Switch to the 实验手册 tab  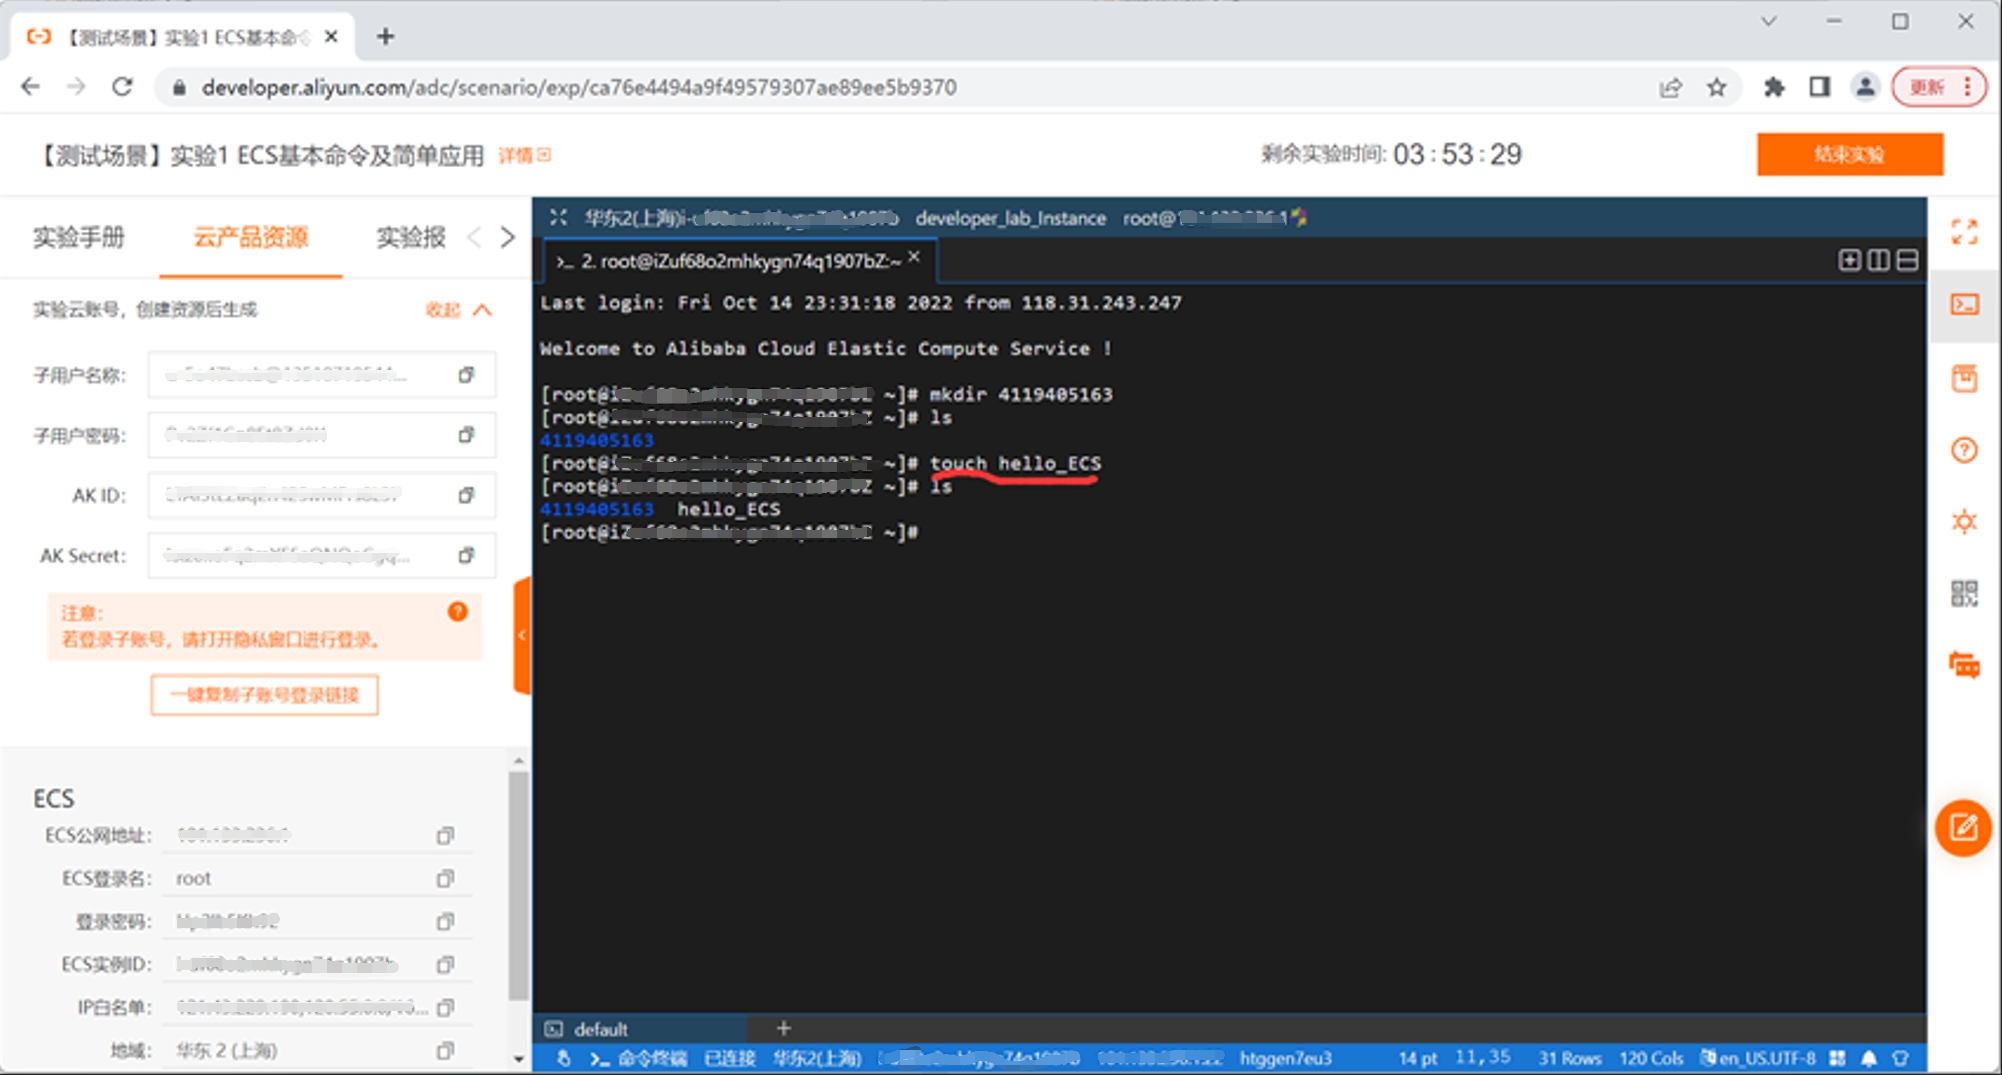(79, 237)
